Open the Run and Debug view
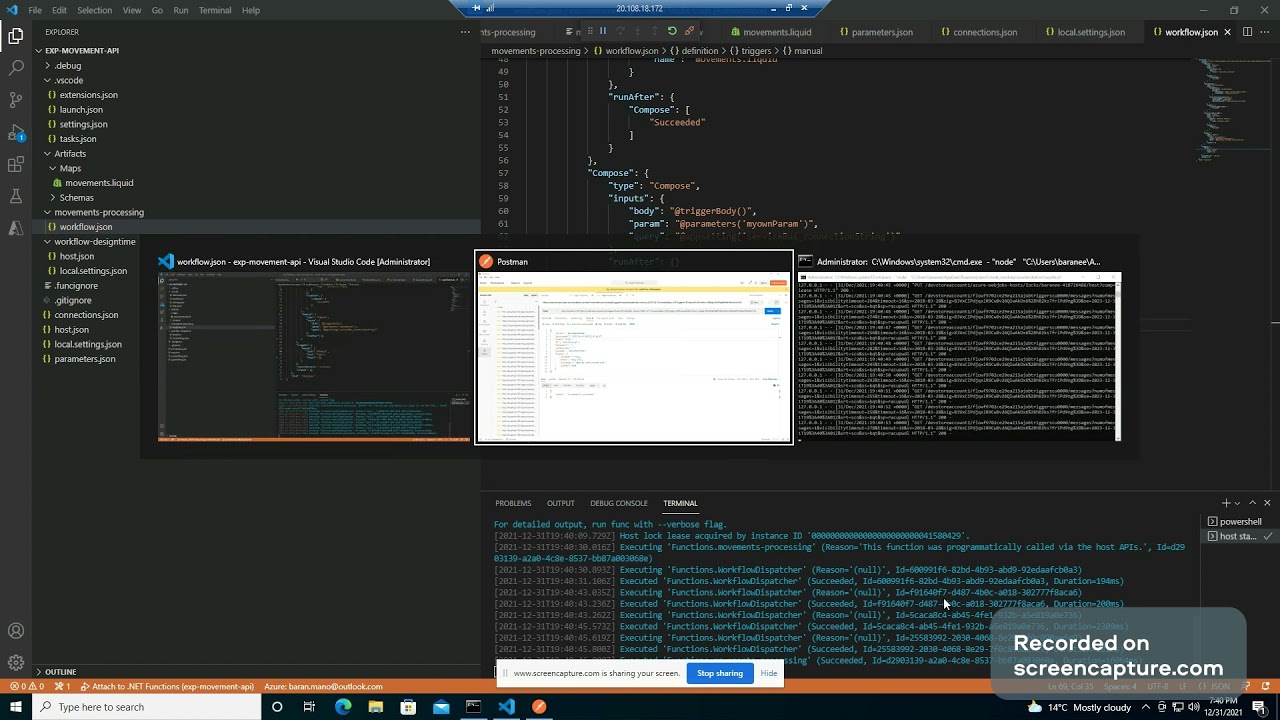This screenshot has width=1280, height=720. [x=16, y=132]
